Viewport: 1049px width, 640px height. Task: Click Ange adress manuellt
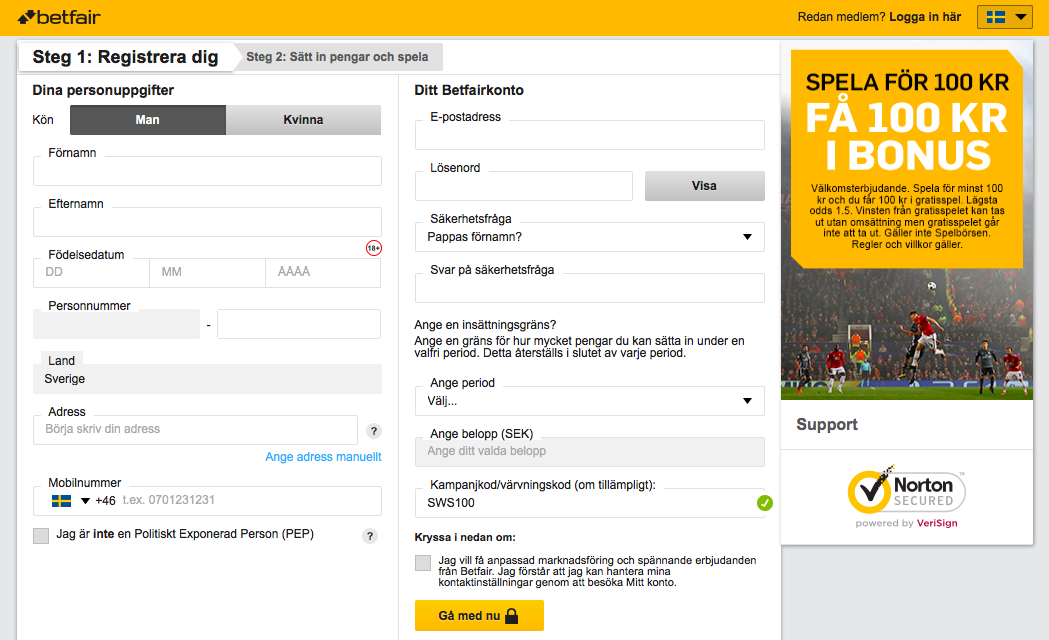point(323,456)
